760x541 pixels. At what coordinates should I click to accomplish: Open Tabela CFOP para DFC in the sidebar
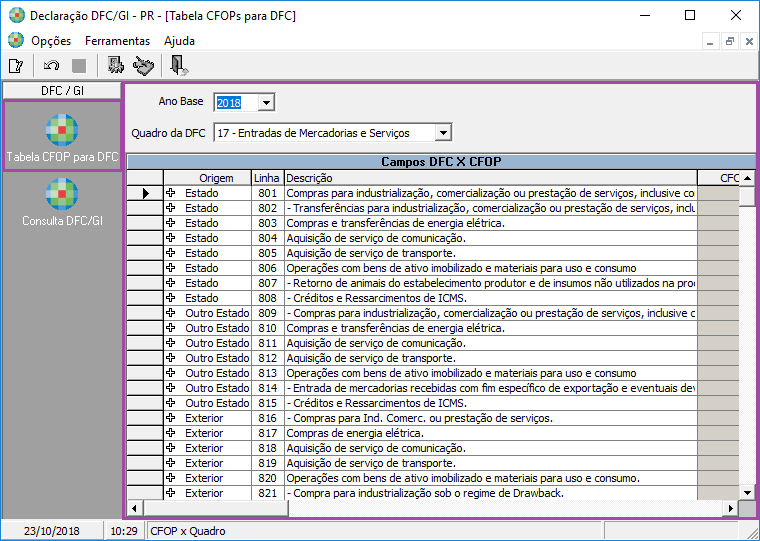(x=62, y=136)
